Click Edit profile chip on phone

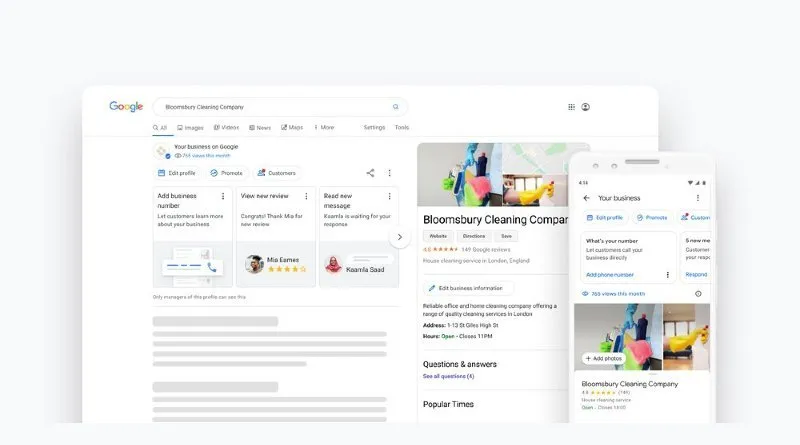(x=605, y=217)
